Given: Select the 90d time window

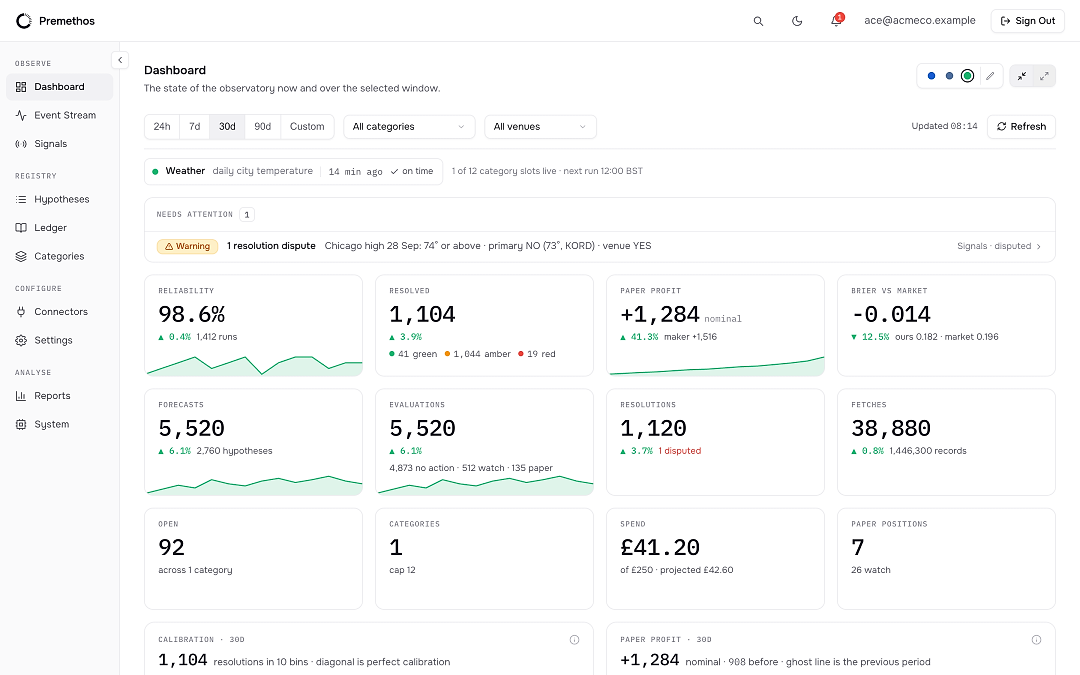Looking at the screenshot, I should pyautogui.click(x=262, y=127).
